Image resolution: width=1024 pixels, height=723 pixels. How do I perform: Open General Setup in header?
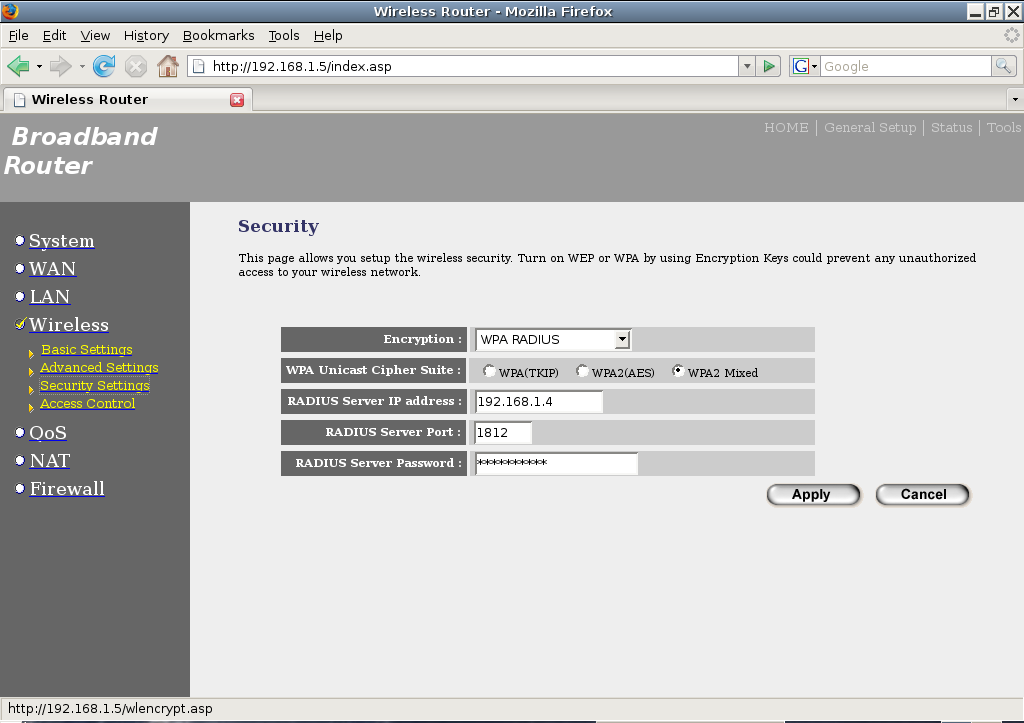[x=870, y=127]
